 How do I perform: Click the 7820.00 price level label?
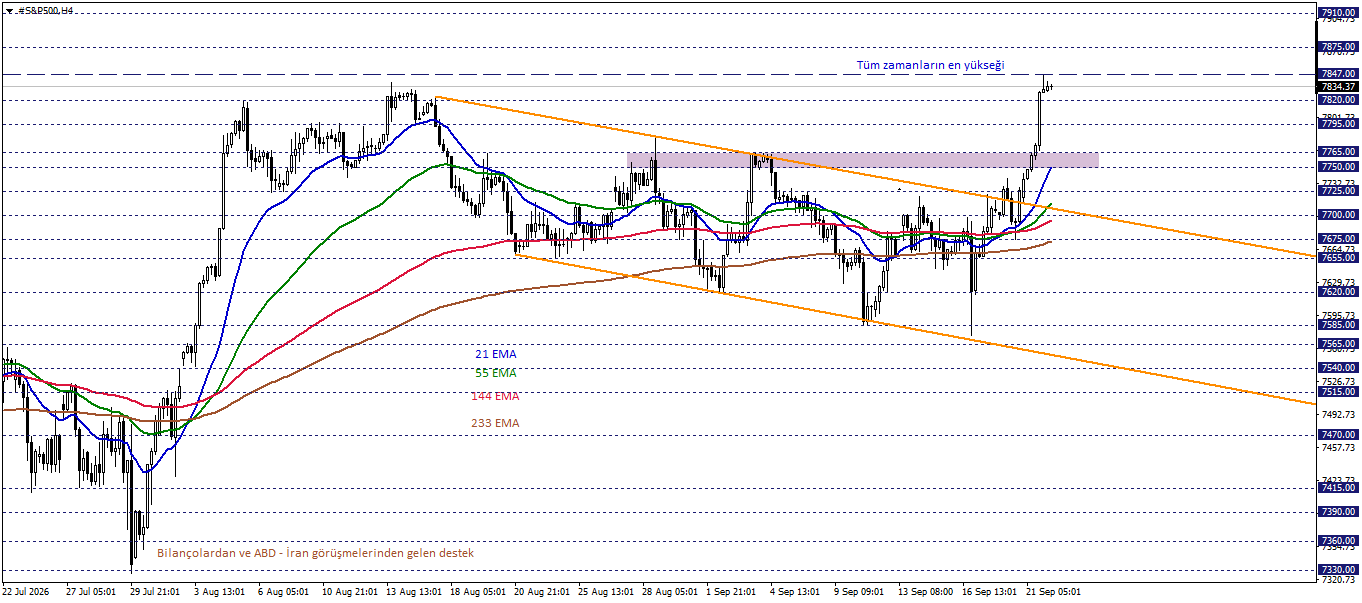(x=1338, y=100)
